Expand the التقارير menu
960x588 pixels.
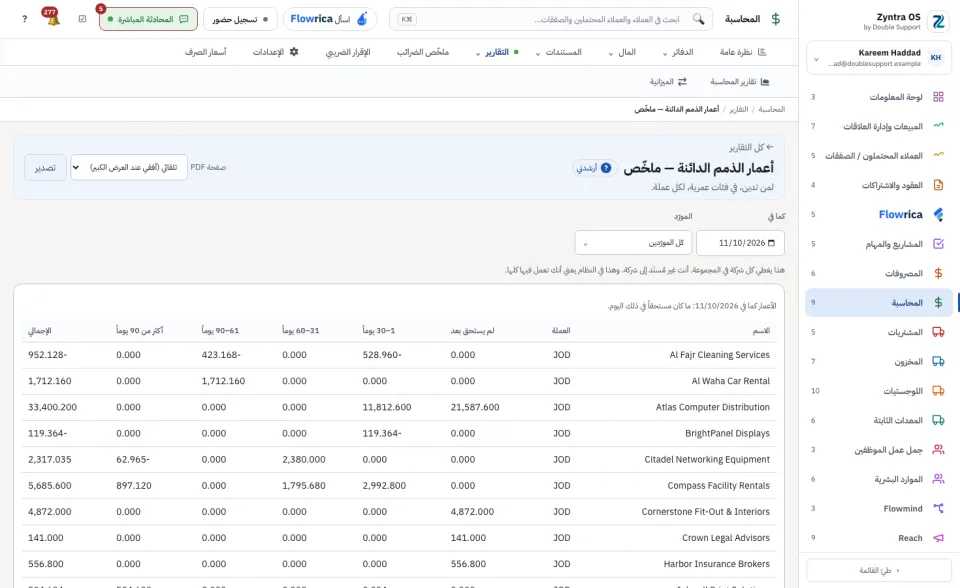497,52
